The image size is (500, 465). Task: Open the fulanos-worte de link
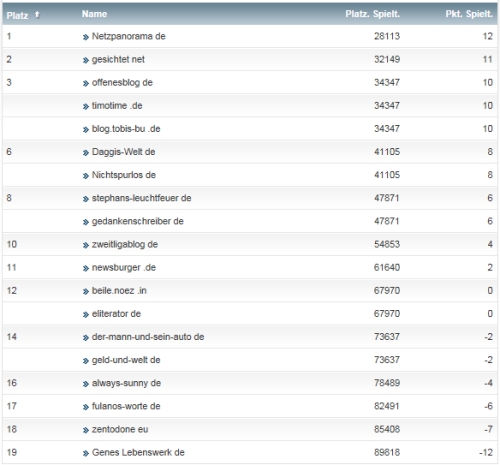[x=126, y=406]
